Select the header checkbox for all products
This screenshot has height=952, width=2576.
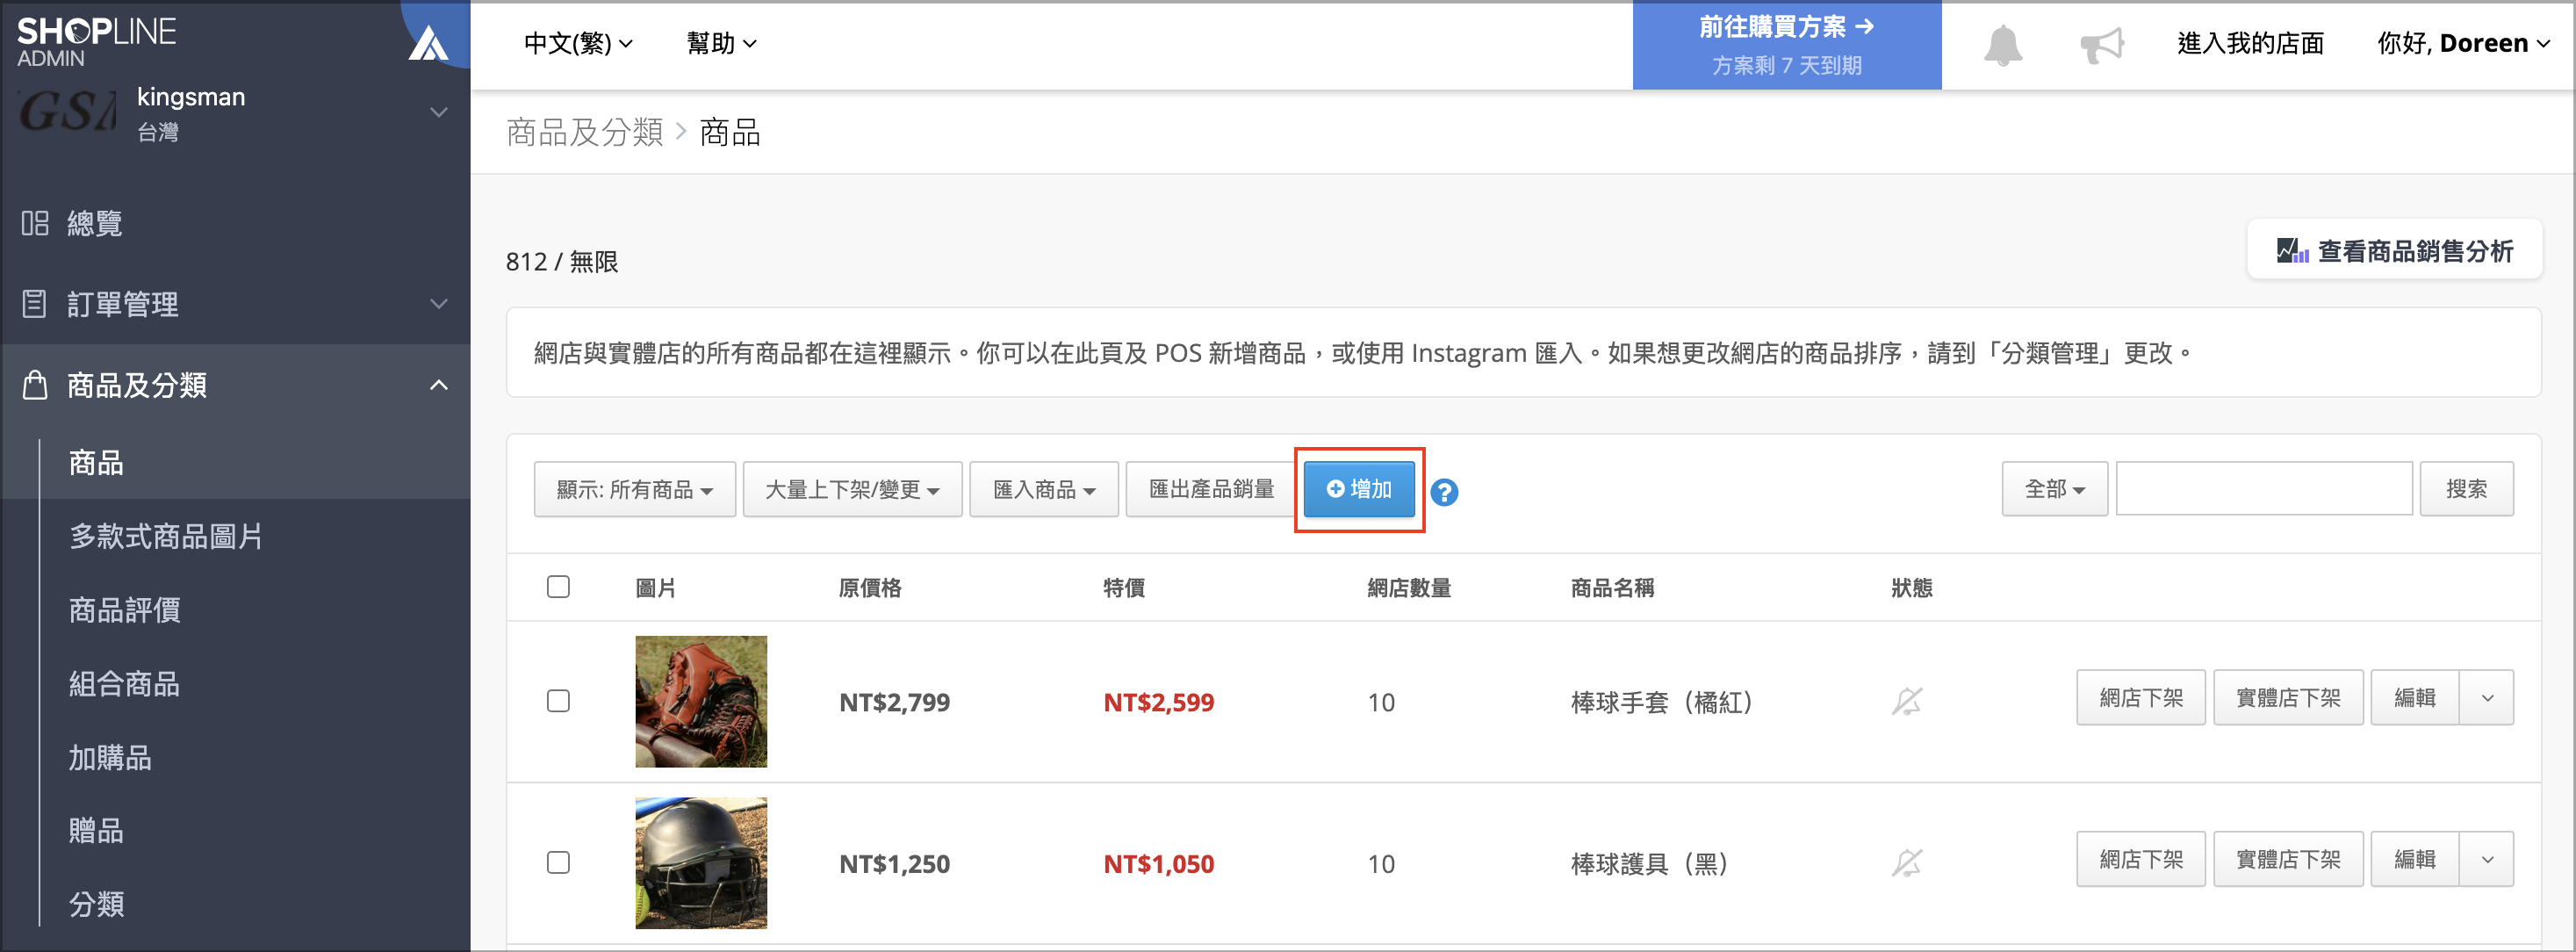pos(558,586)
